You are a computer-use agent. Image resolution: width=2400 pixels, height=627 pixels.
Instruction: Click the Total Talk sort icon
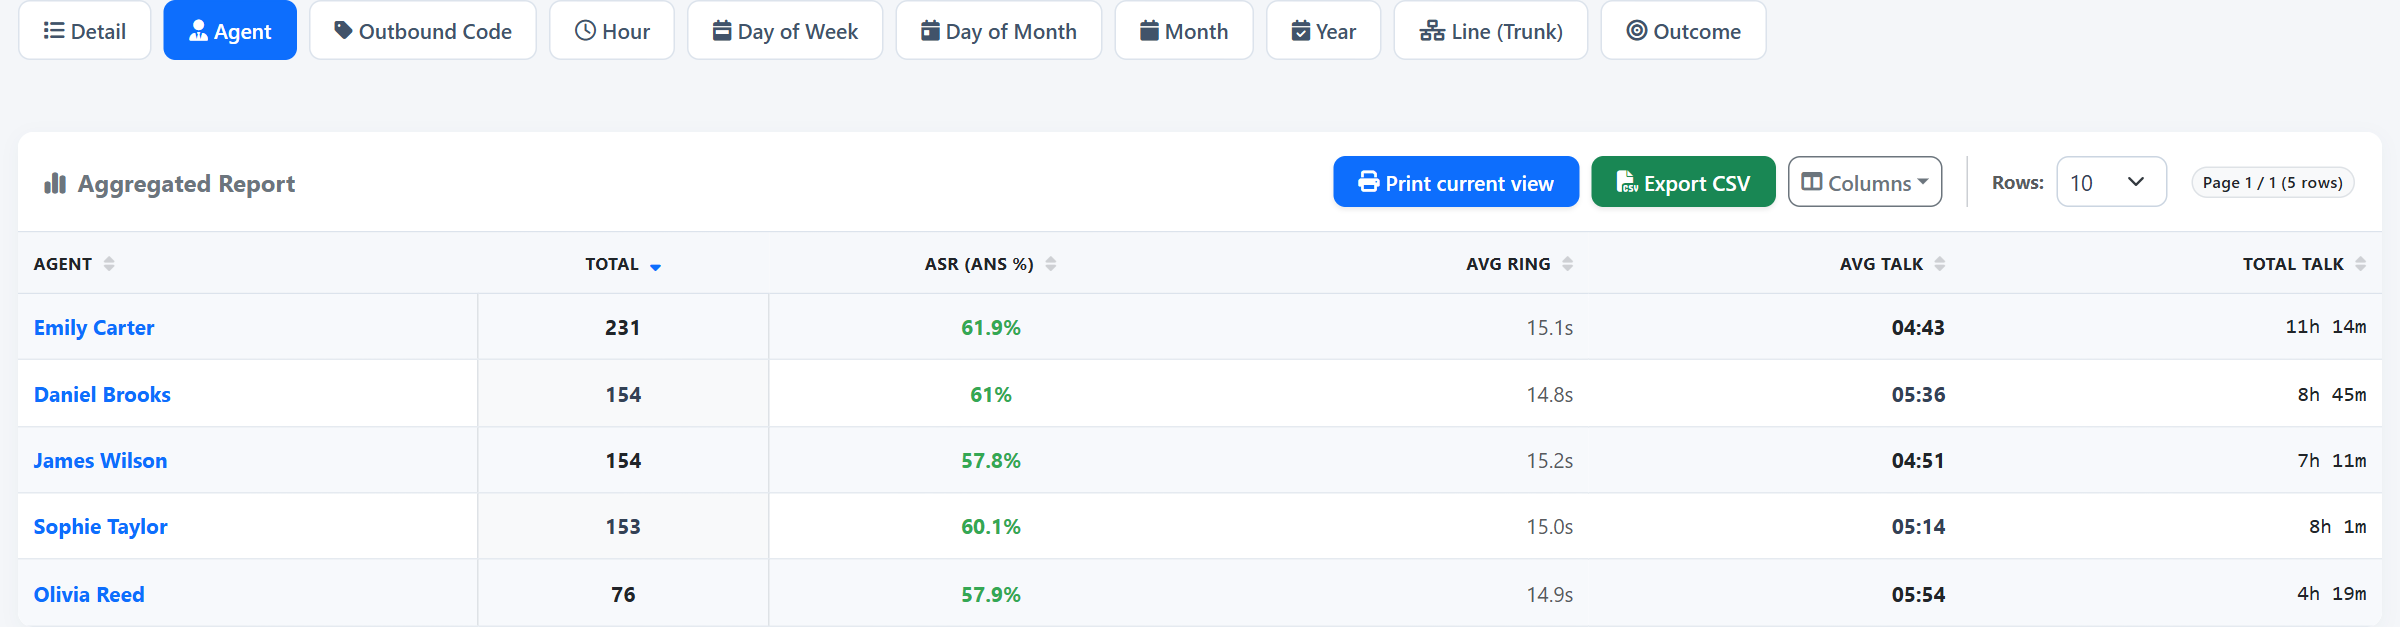(x=2361, y=264)
